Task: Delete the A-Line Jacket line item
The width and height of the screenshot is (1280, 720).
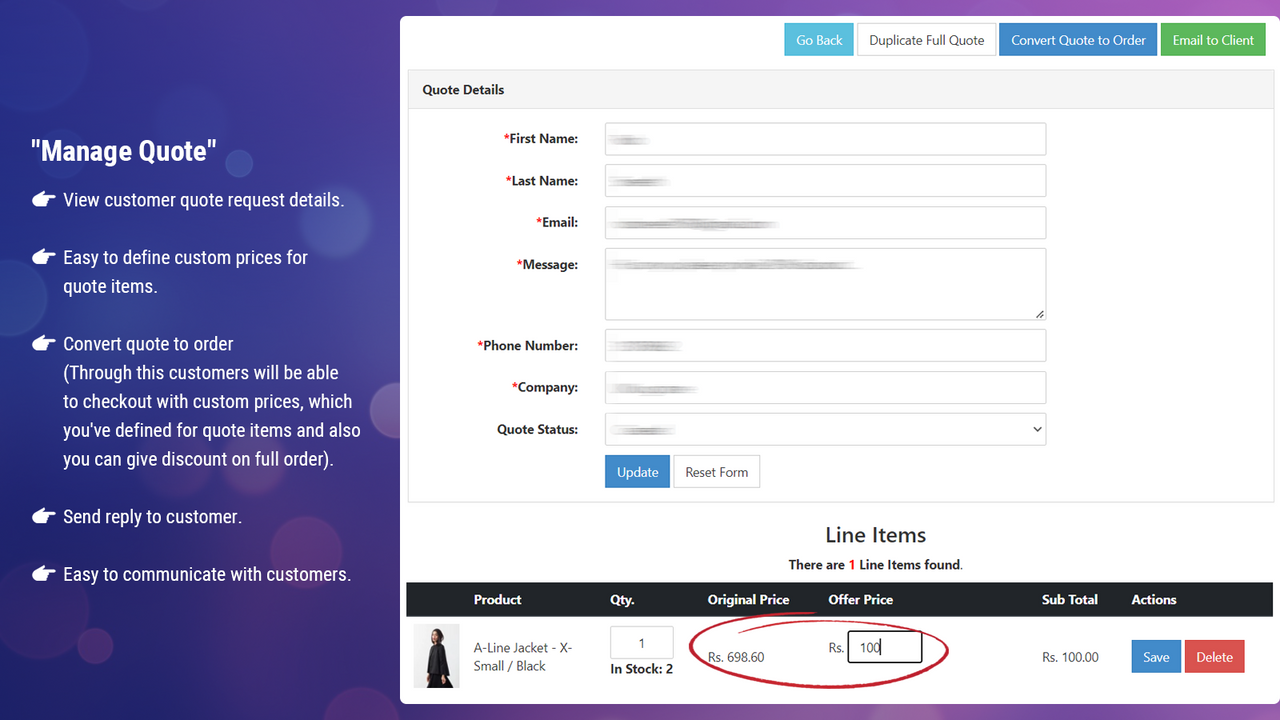Action: pyautogui.click(x=1214, y=656)
